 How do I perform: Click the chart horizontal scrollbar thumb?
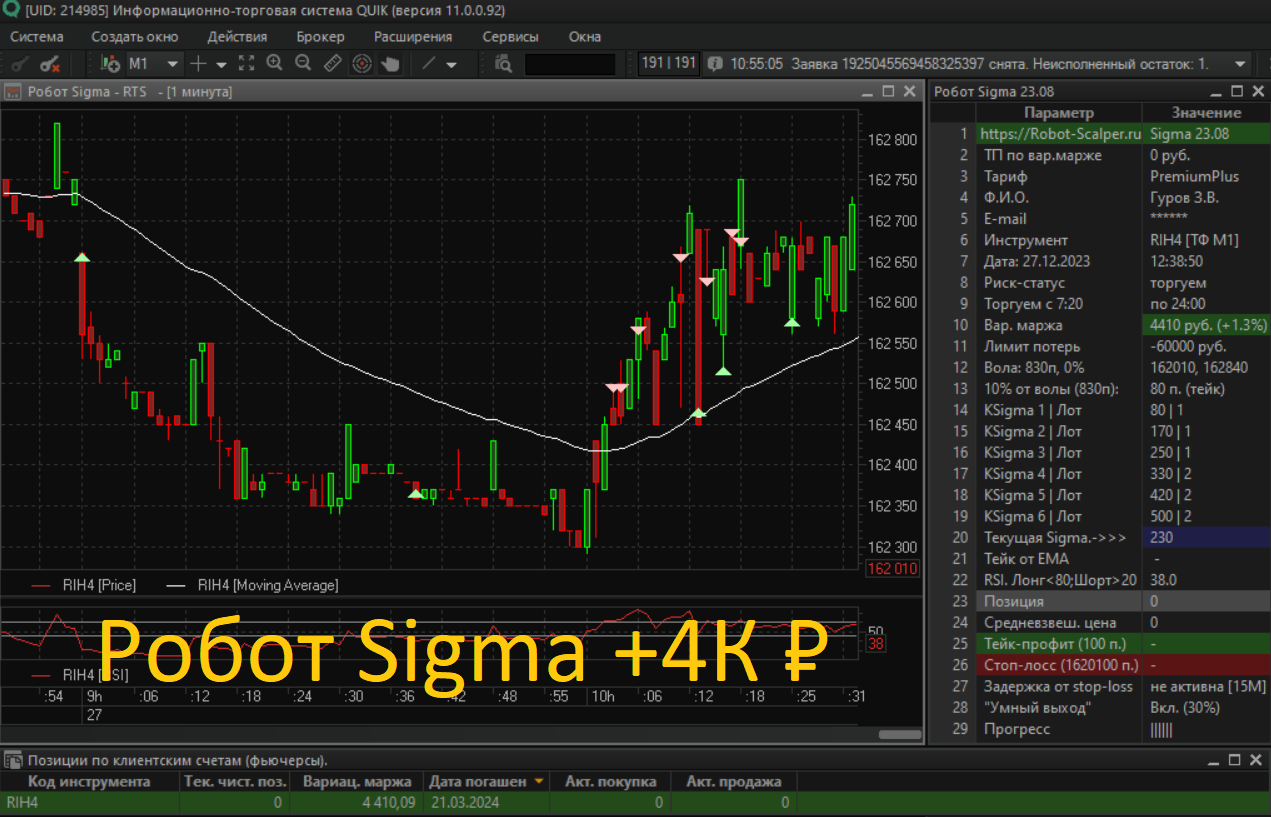[x=899, y=734]
